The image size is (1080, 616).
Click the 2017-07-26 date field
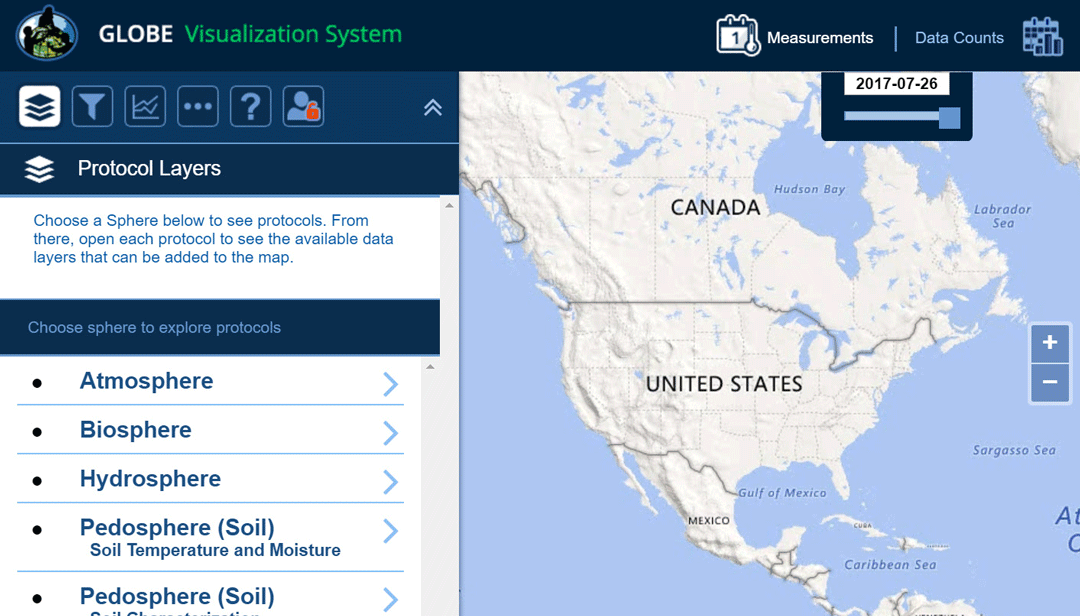click(x=896, y=84)
